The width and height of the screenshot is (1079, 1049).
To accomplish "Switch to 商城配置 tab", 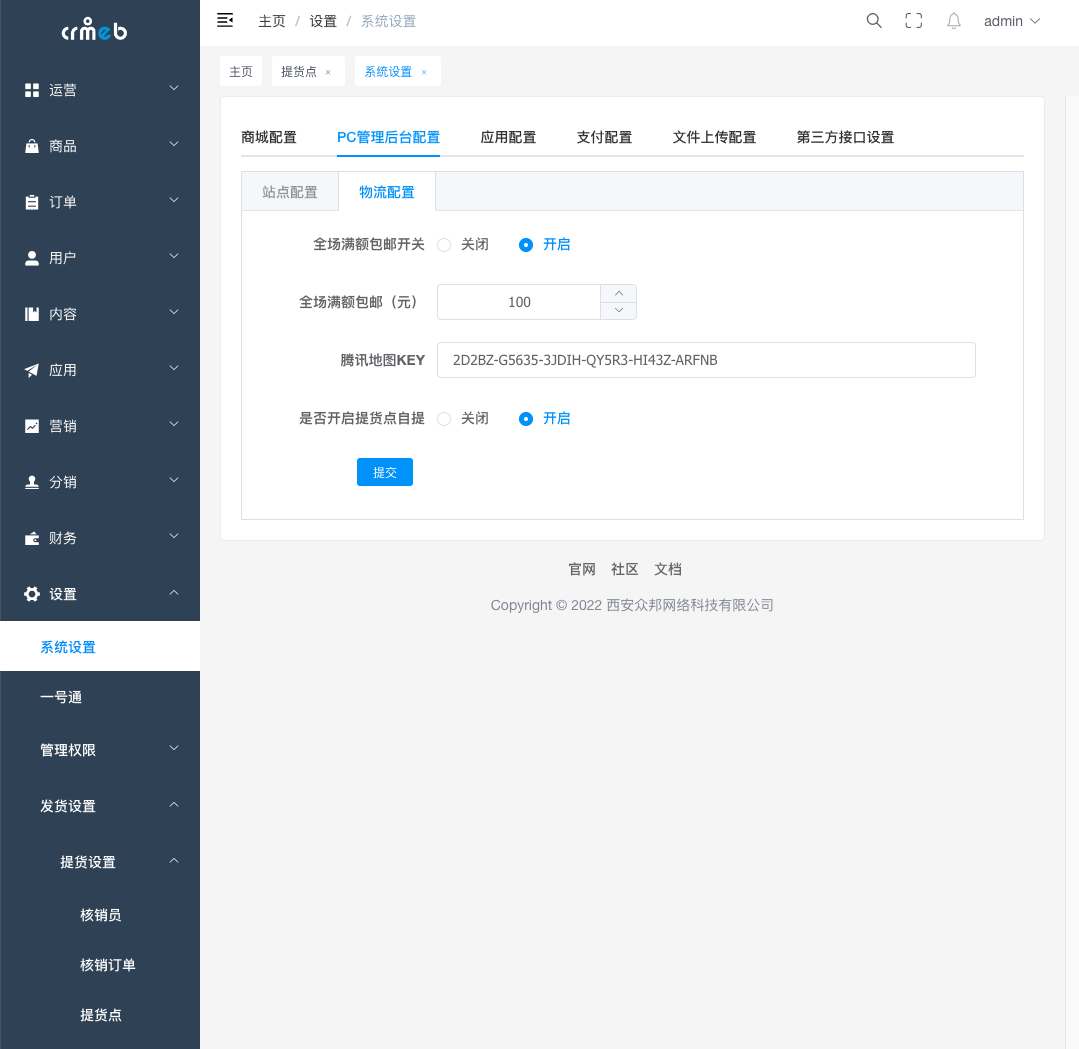I will click(x=268, y=137).
